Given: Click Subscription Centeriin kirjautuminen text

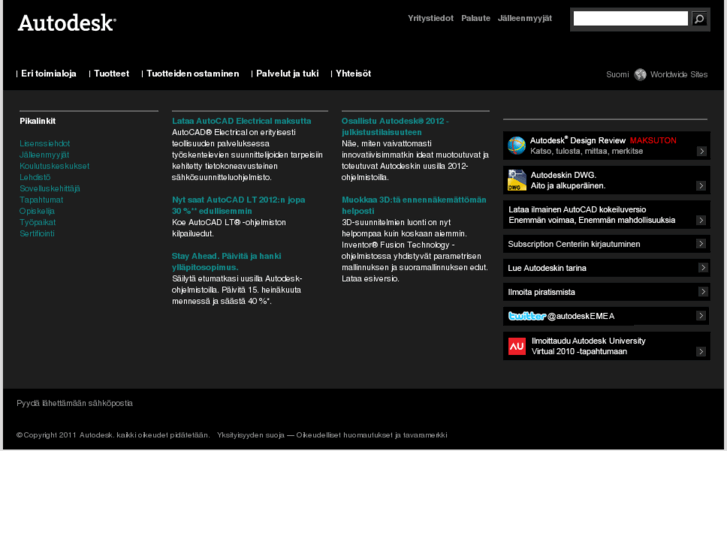Looking at the screenshot, I should pos(574,244).
